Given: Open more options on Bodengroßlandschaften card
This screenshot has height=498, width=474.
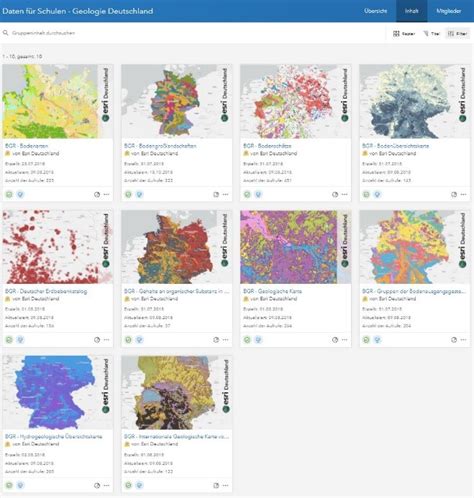Looking at the screenshot, I should point(226,194).
